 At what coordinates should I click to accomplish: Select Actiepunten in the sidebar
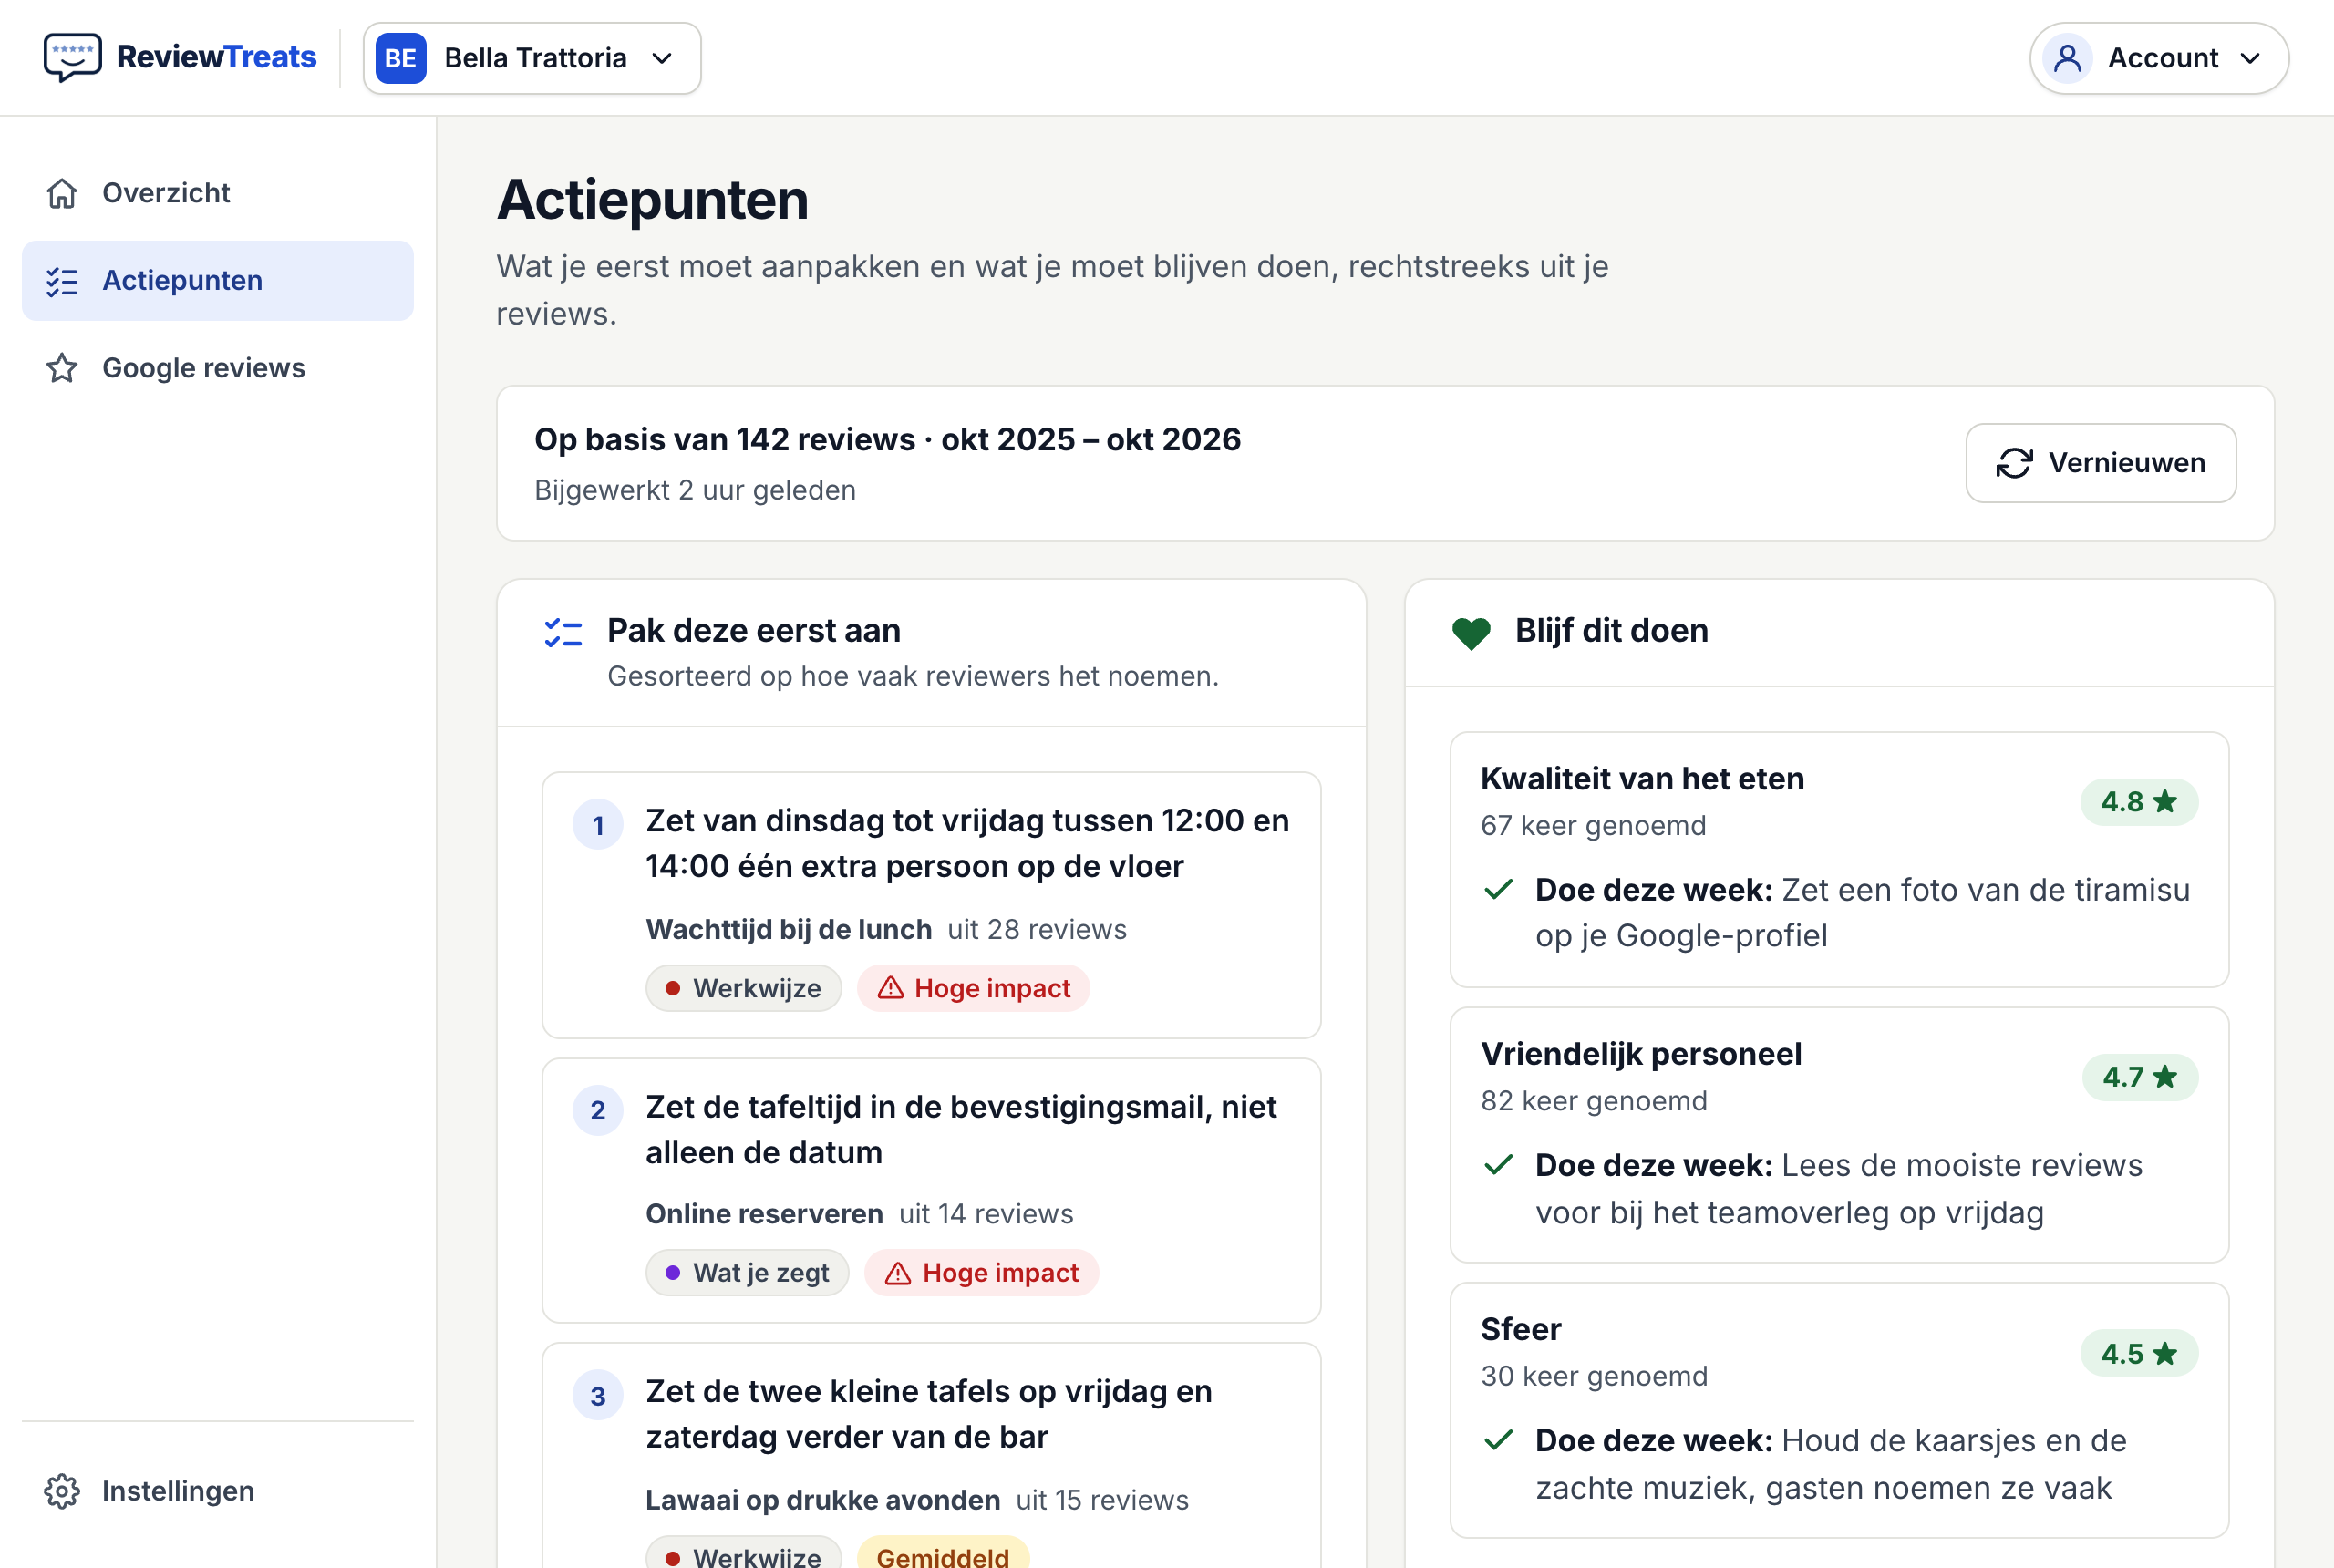coord(218,280)
